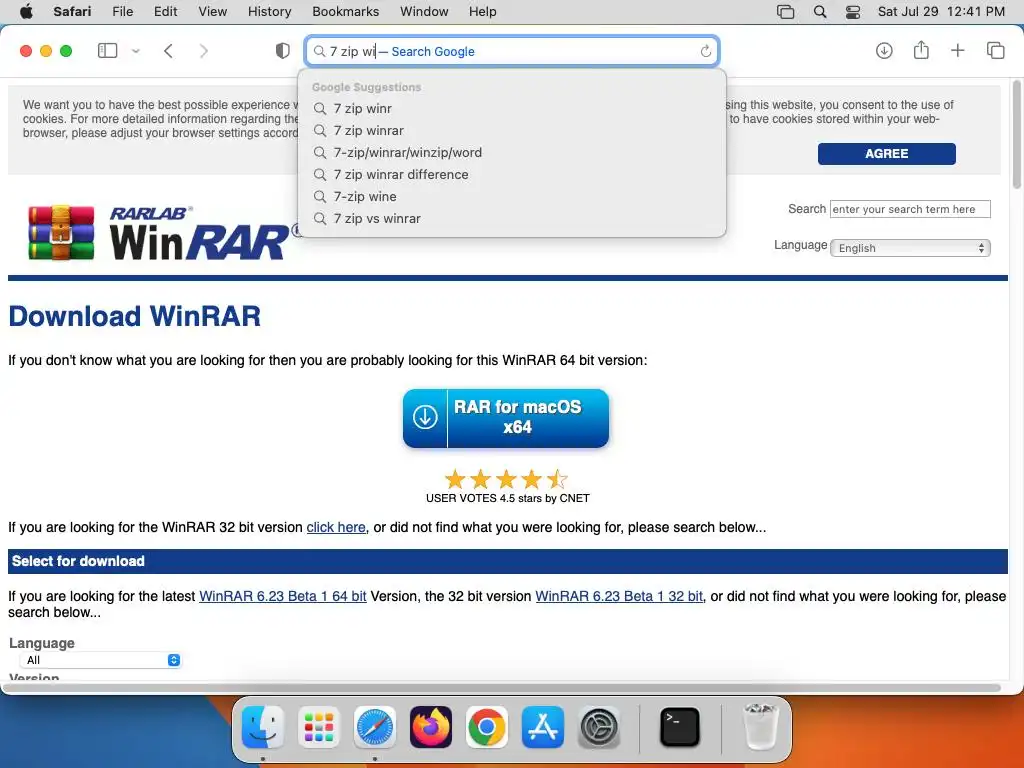The image size is (1024, 768).
Task: Click the AGREE cookie button
Action: point(886,153)
